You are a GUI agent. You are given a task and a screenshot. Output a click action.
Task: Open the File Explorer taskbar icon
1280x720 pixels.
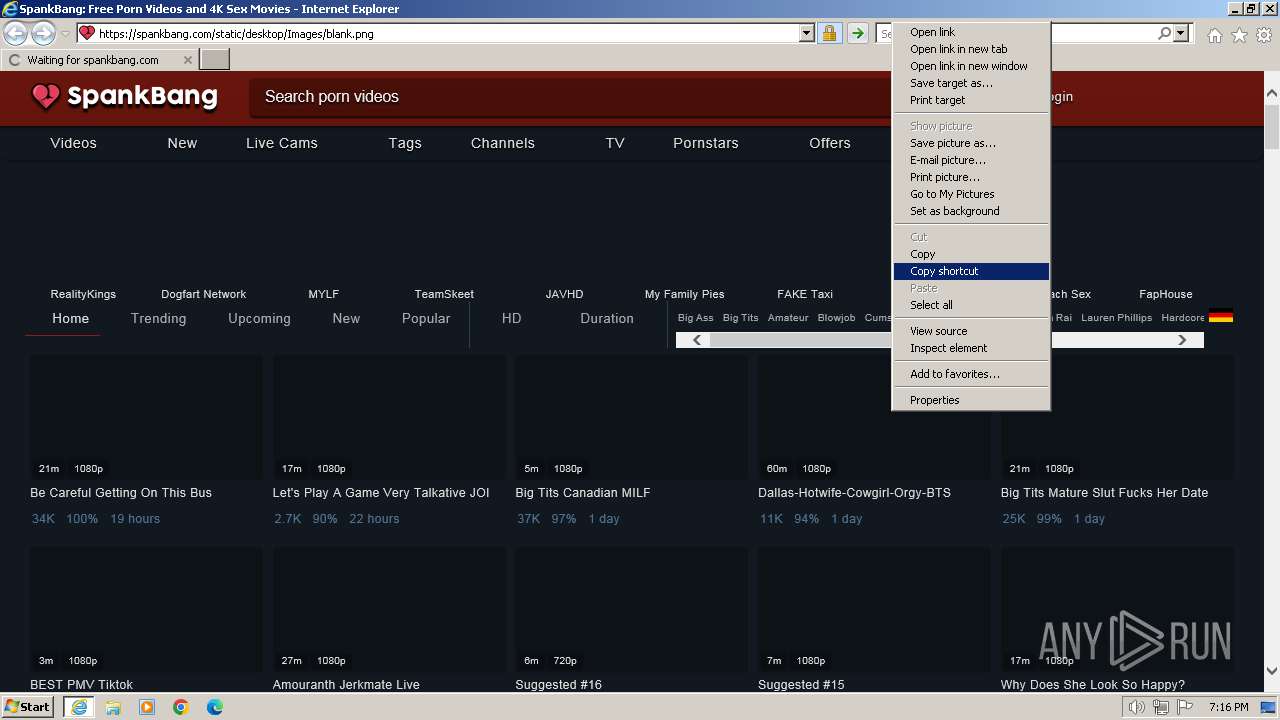113,707
